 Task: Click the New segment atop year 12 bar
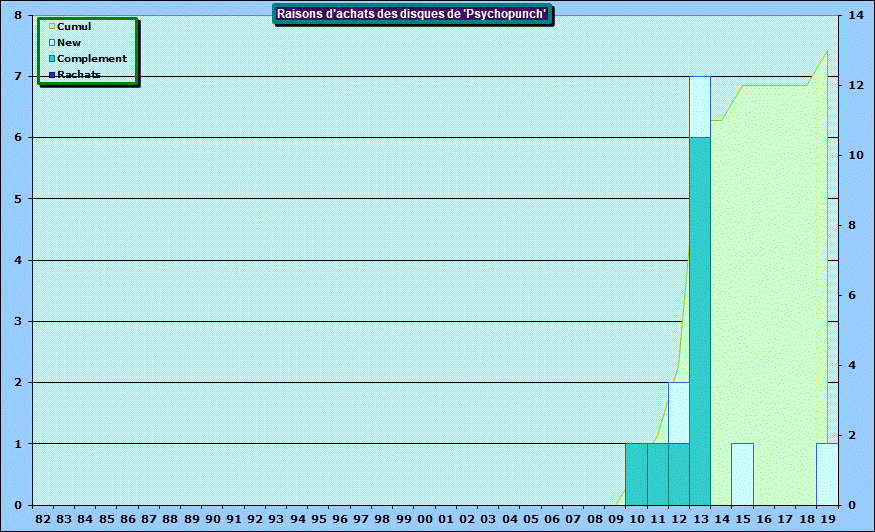[678, 412]
